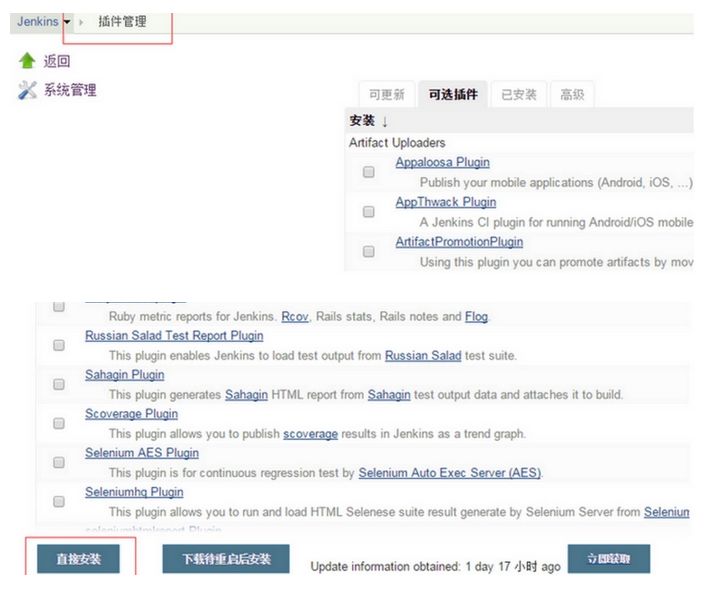The image size is (709, 589).
Task: Check the Selenium AES Plugin checkbox
Action: [x=59, y=462]
